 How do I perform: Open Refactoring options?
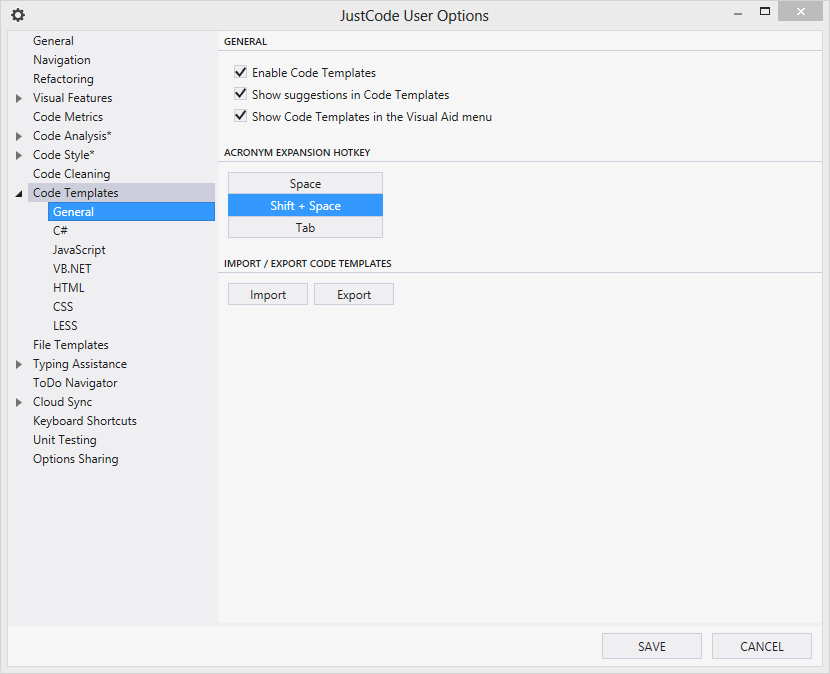(64, 79)
